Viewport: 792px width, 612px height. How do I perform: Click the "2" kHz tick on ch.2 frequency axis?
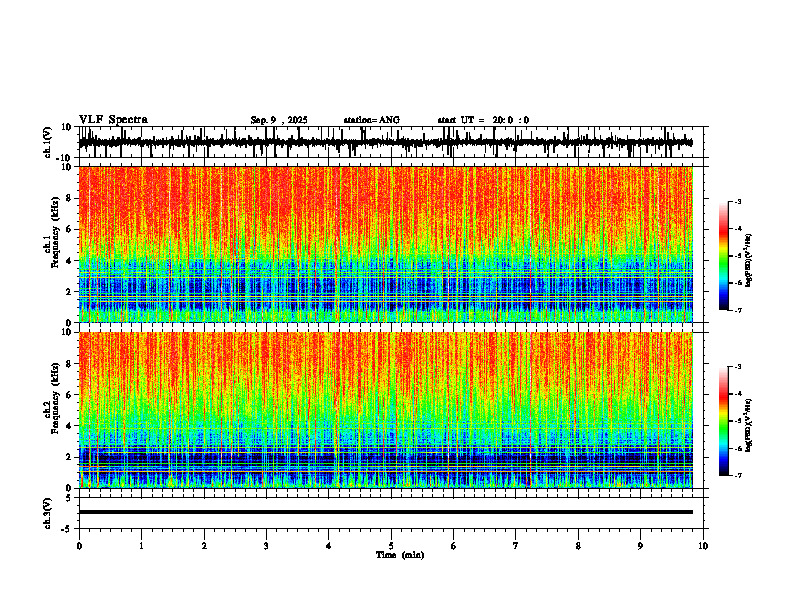[x=69, y=457]
